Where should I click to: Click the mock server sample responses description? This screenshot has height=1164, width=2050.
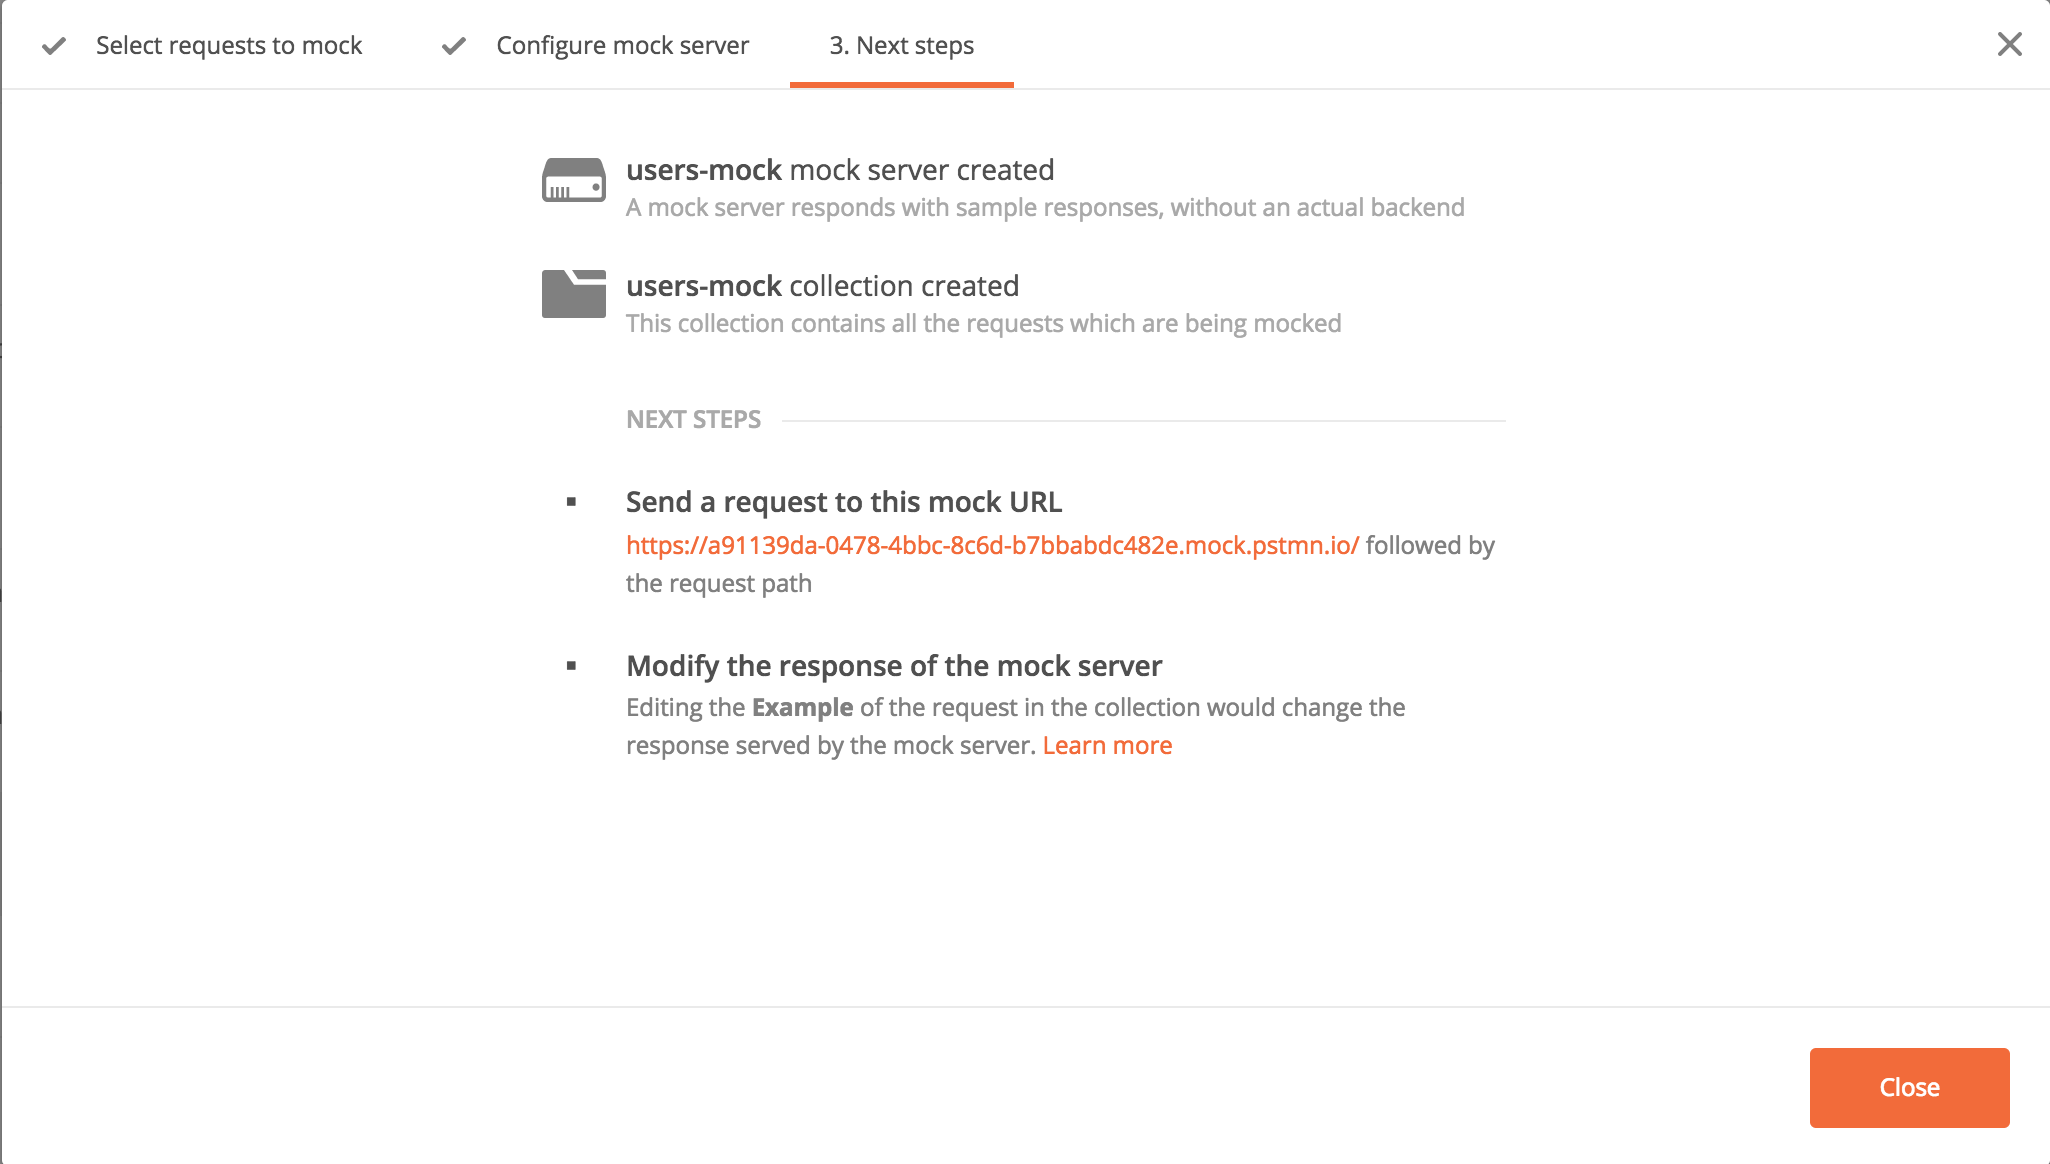1045,207
